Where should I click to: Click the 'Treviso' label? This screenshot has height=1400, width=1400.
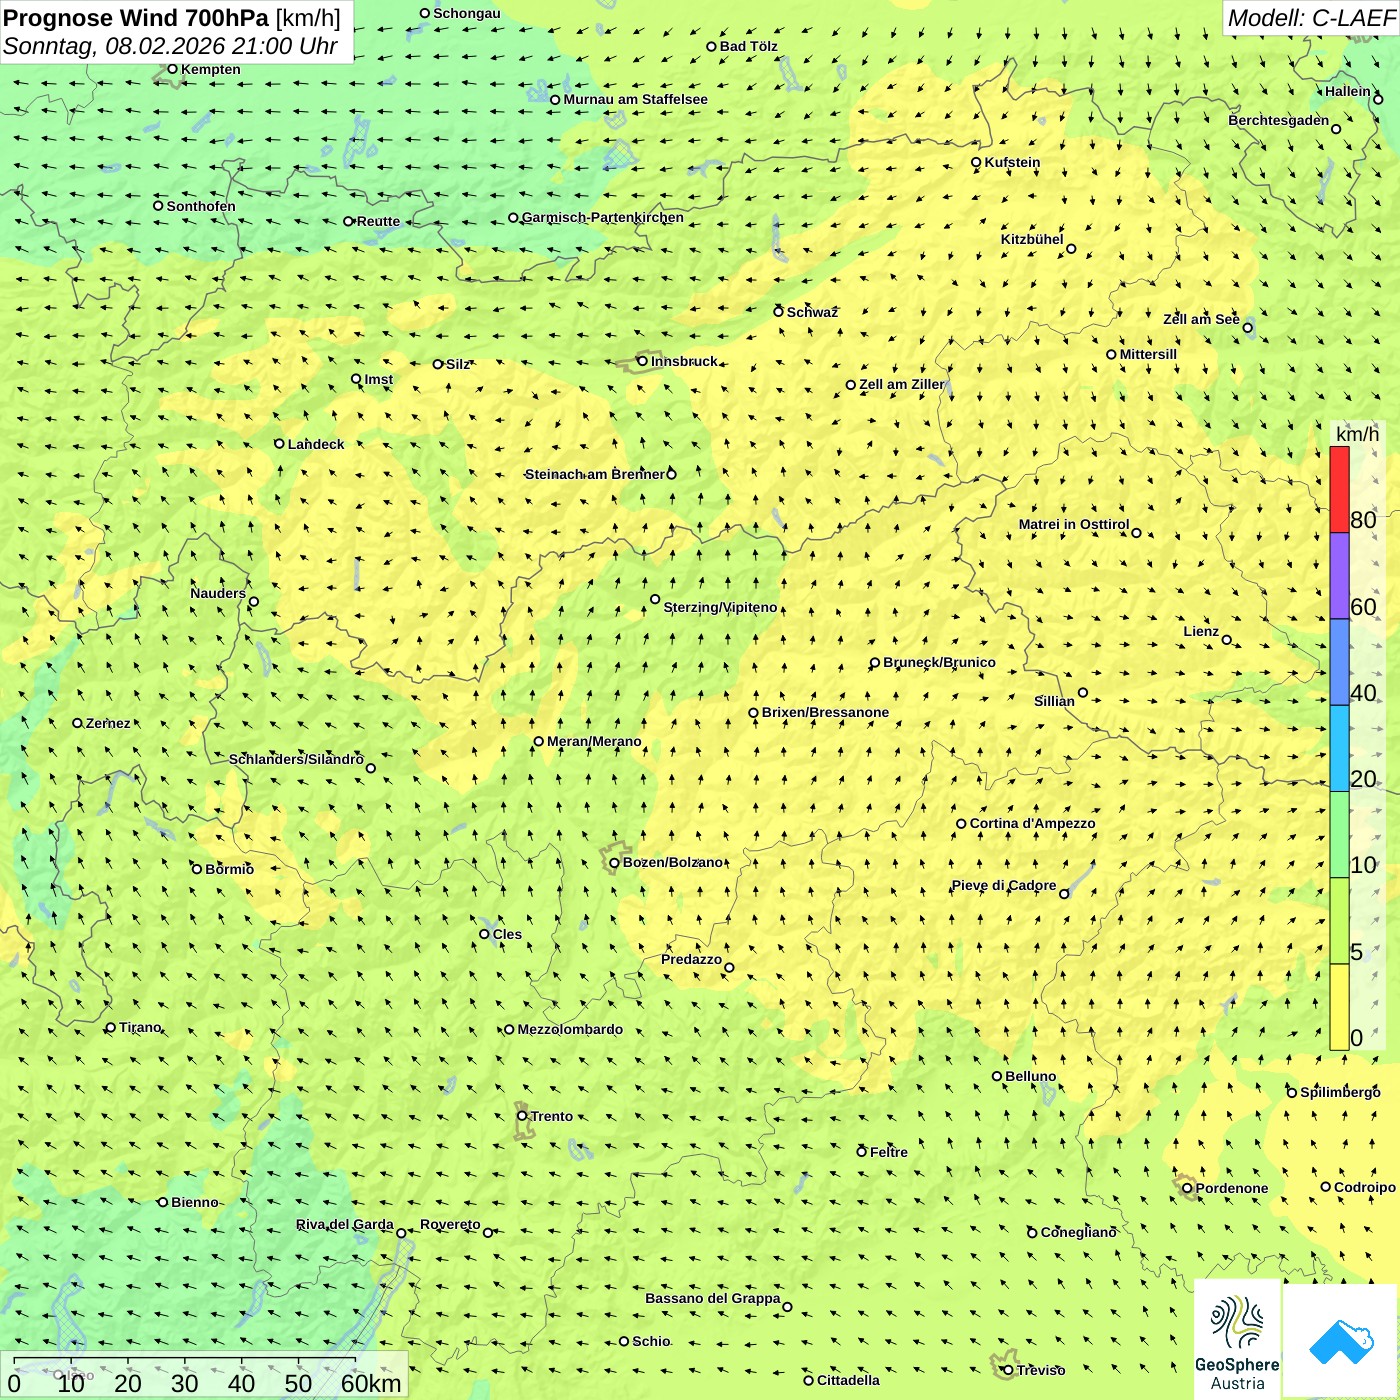(x=1040, y=1370)
